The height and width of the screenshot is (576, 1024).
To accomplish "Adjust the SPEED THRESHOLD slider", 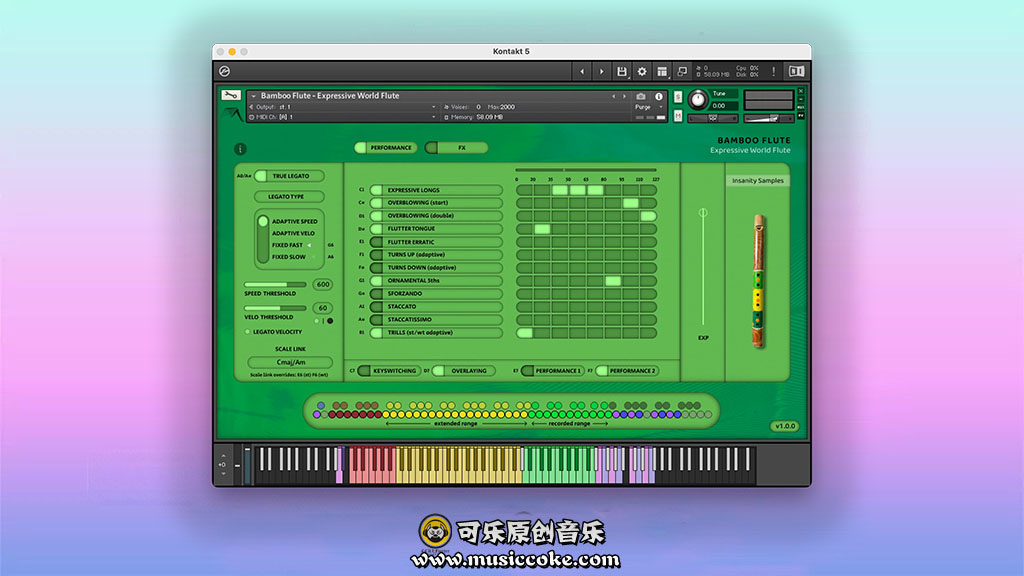I will coord(275,285).
